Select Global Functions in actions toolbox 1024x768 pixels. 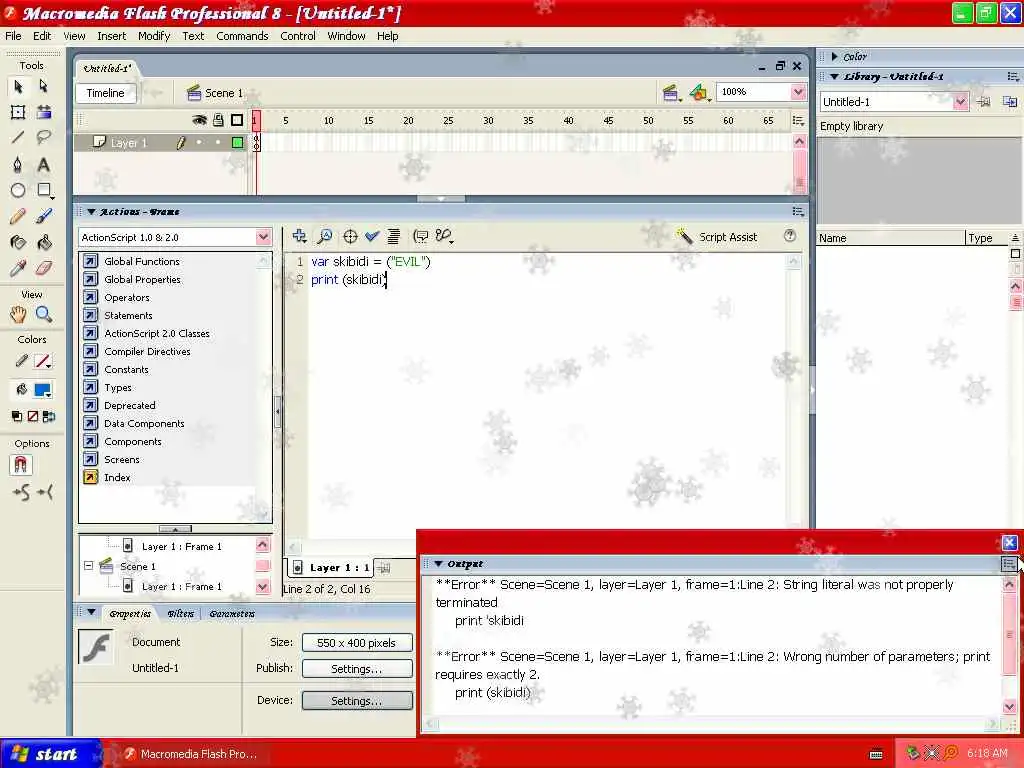142,261
